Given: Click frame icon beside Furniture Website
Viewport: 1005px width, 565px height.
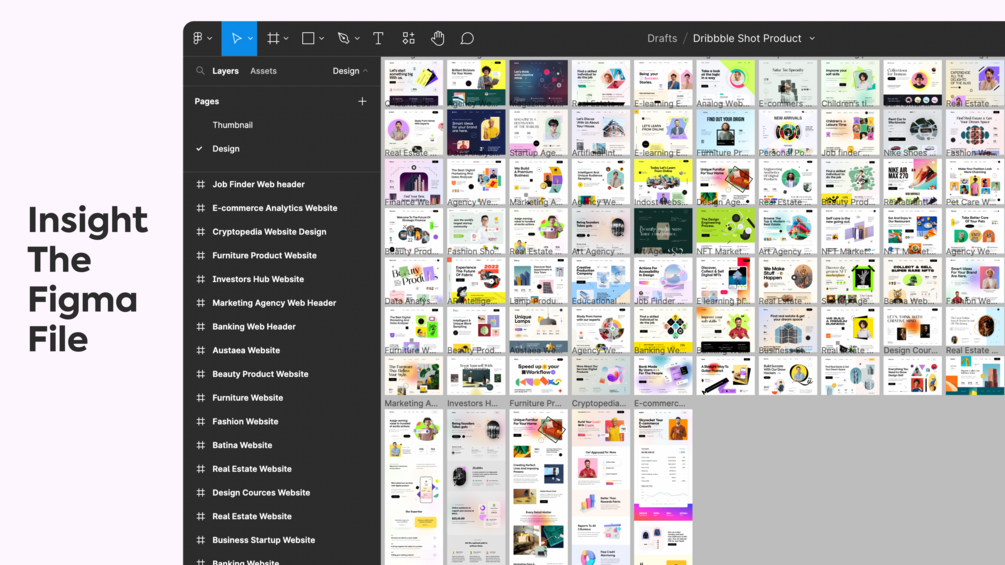Looking at the screenshot, I should [201, 398].
